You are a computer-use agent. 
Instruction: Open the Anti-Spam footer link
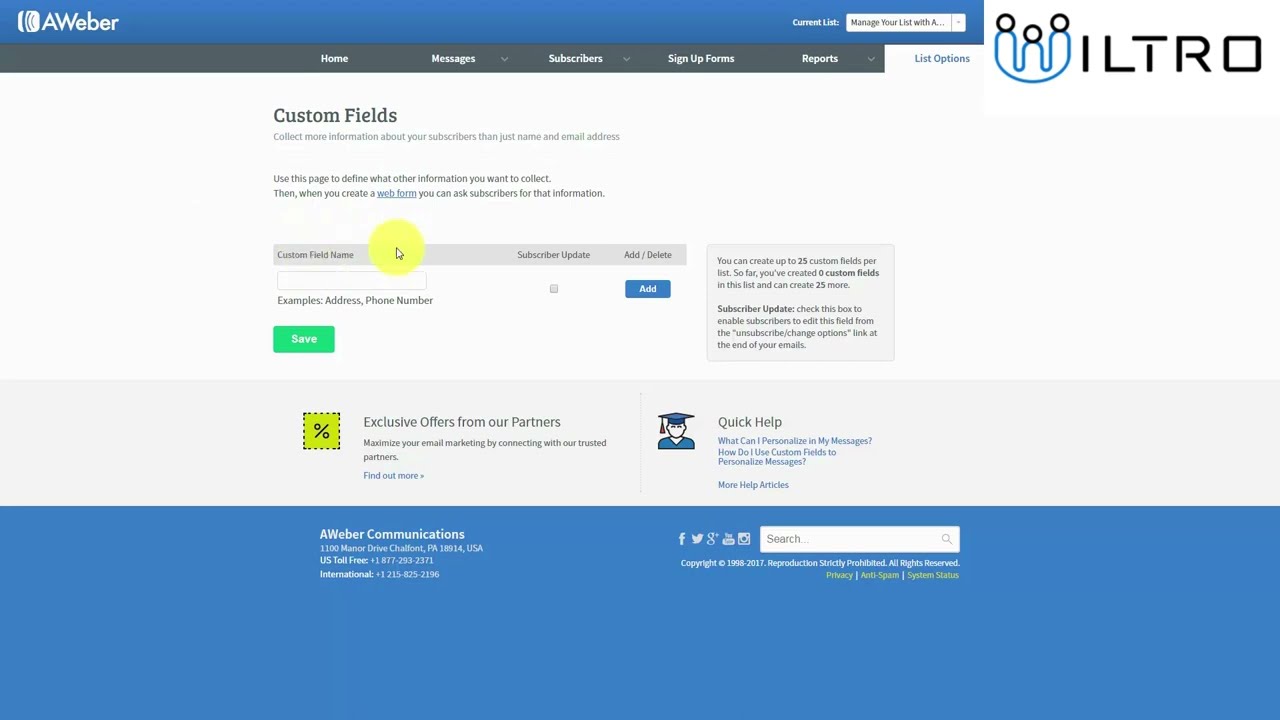pos(880,575)
